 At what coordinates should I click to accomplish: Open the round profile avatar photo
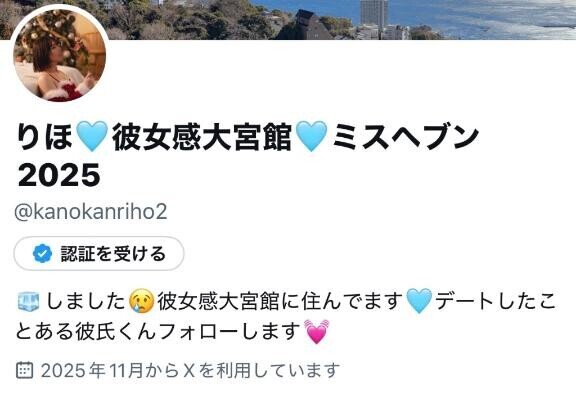[60, 55]
